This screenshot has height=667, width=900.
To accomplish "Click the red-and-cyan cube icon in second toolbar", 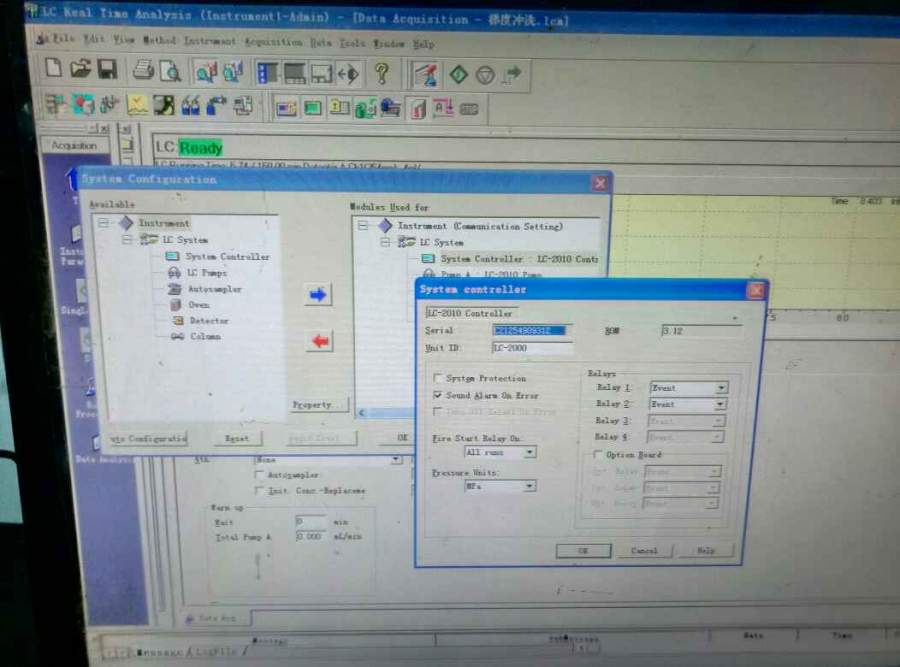I will tap(83, 104).
